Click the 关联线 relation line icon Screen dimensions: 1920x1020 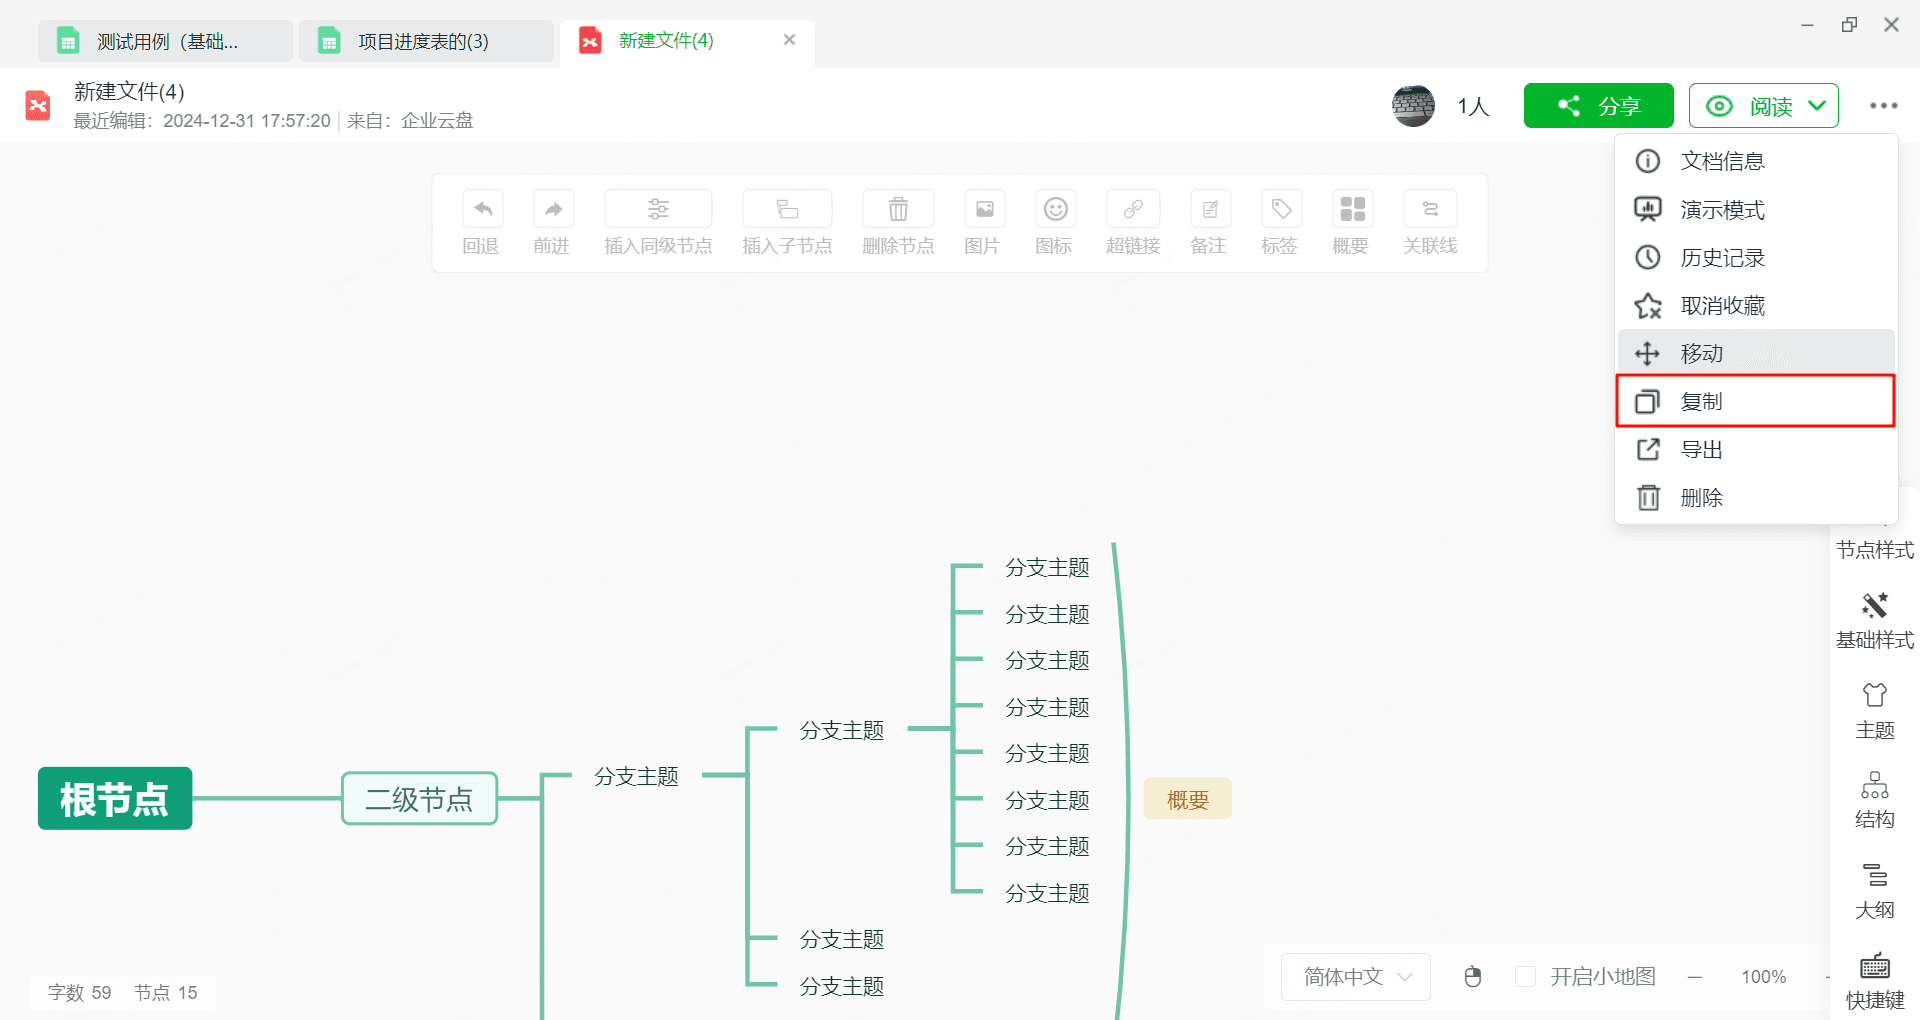click(x=1430, y=209)
